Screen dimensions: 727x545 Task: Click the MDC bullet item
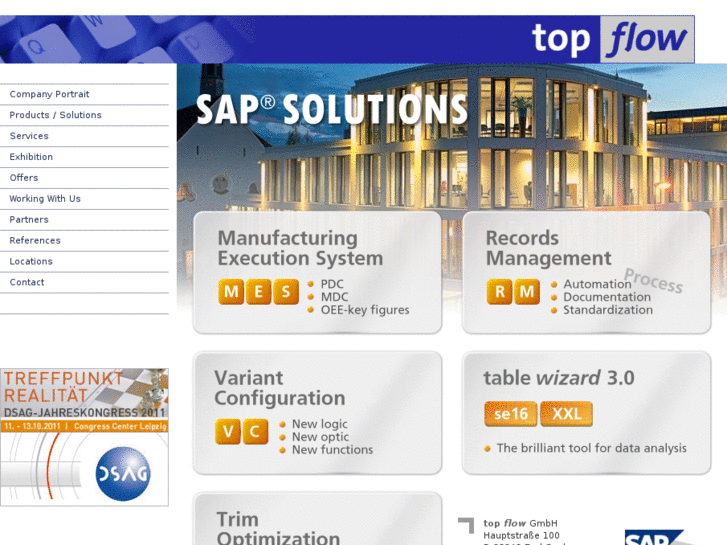[334, 297]
